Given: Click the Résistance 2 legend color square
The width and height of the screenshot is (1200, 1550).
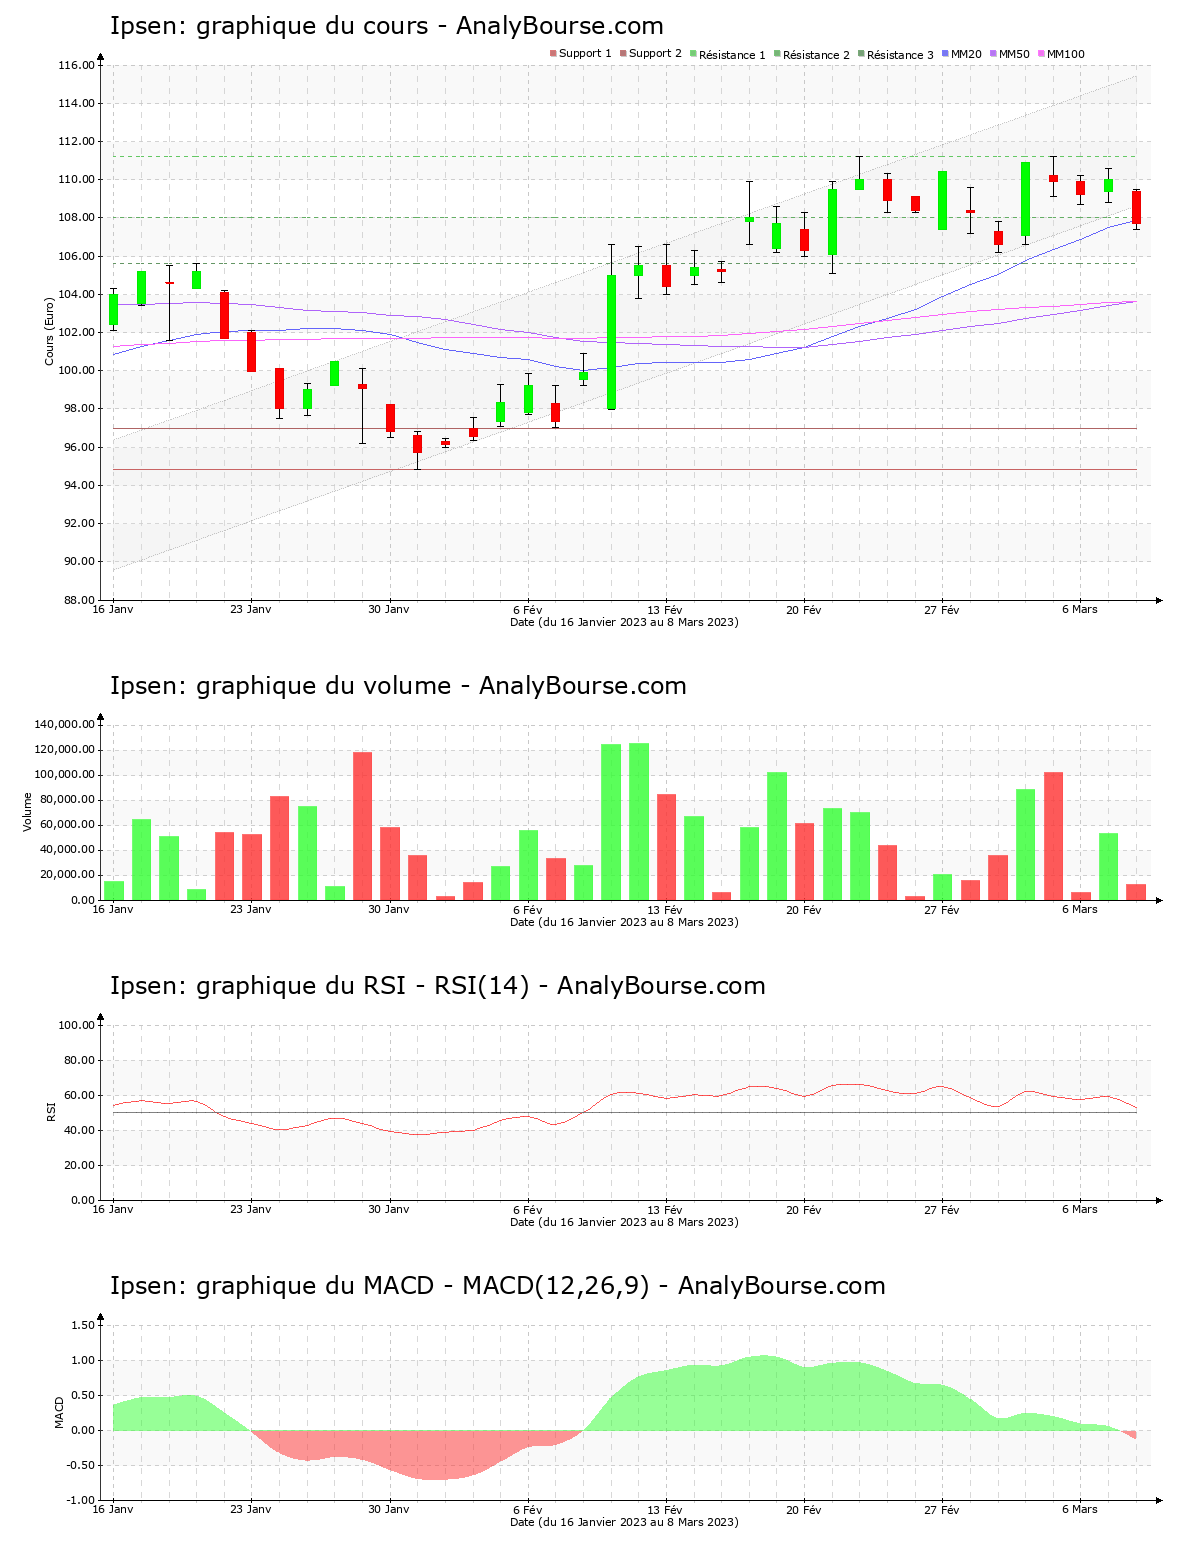Looking at the screenshot, I should (x=777, y=54).
